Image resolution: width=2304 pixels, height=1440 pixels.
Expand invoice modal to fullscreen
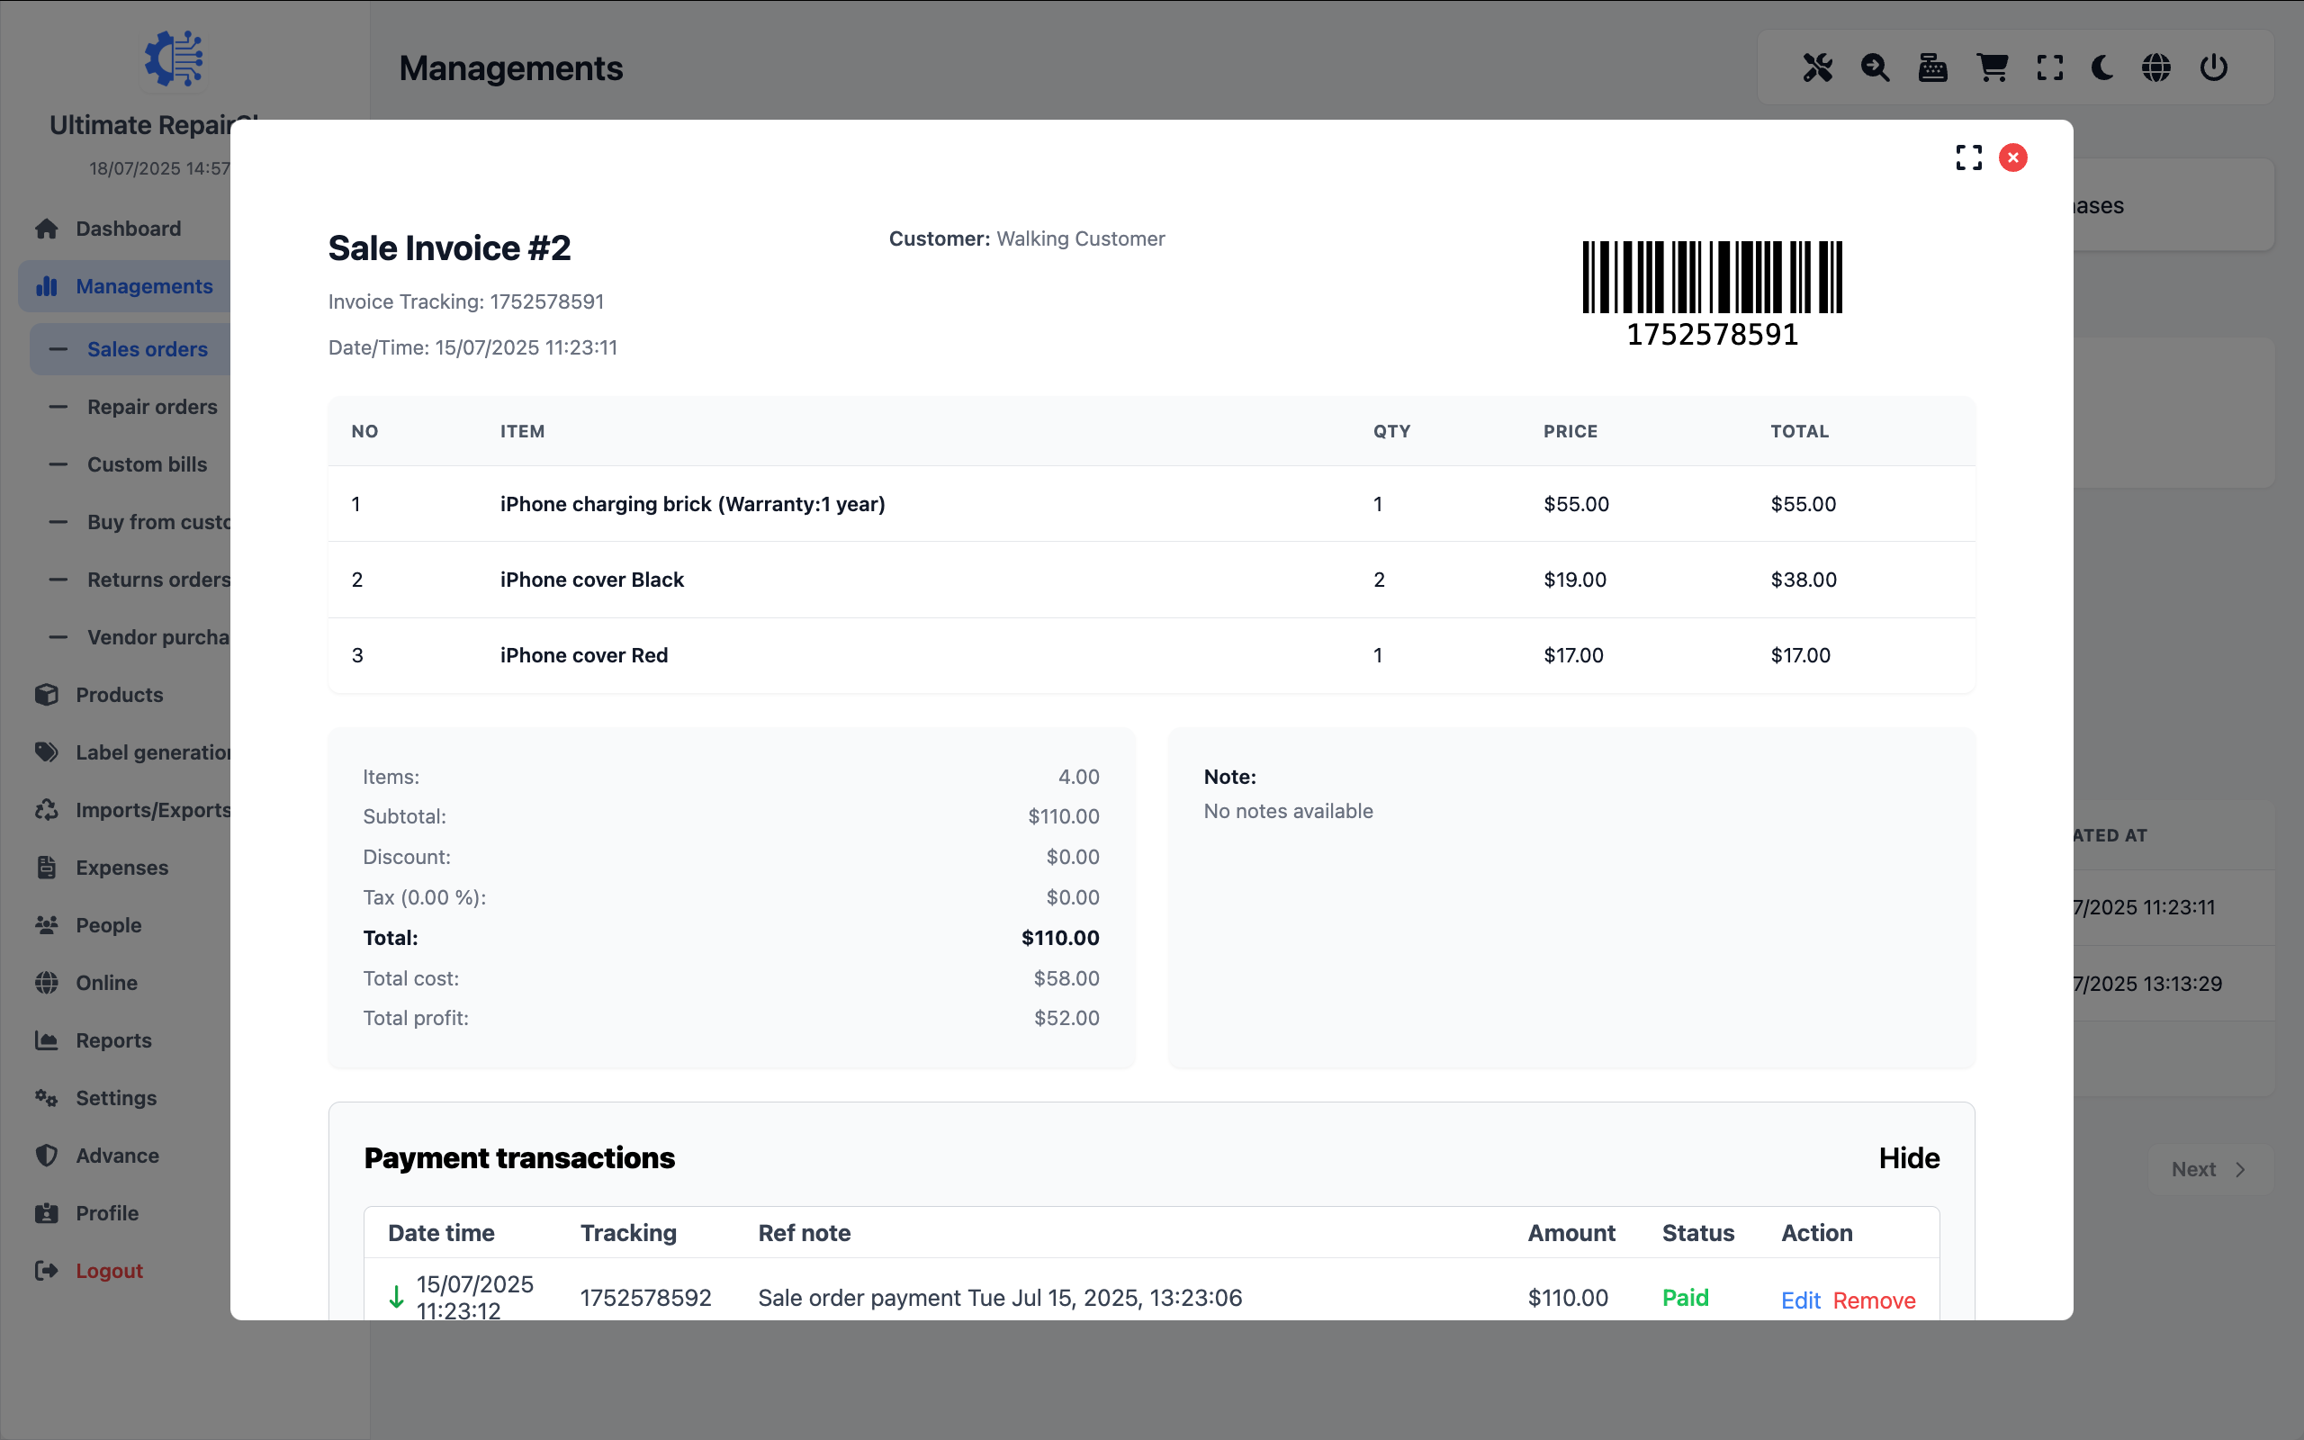1968,158
